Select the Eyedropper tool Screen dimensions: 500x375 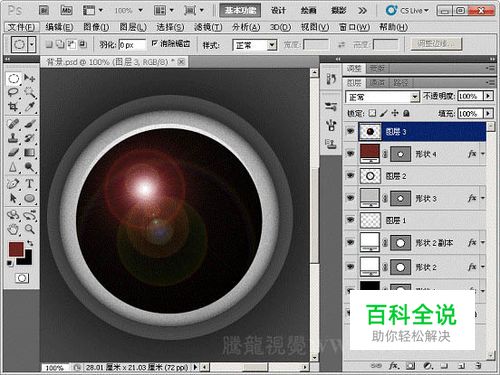(30, 107)
